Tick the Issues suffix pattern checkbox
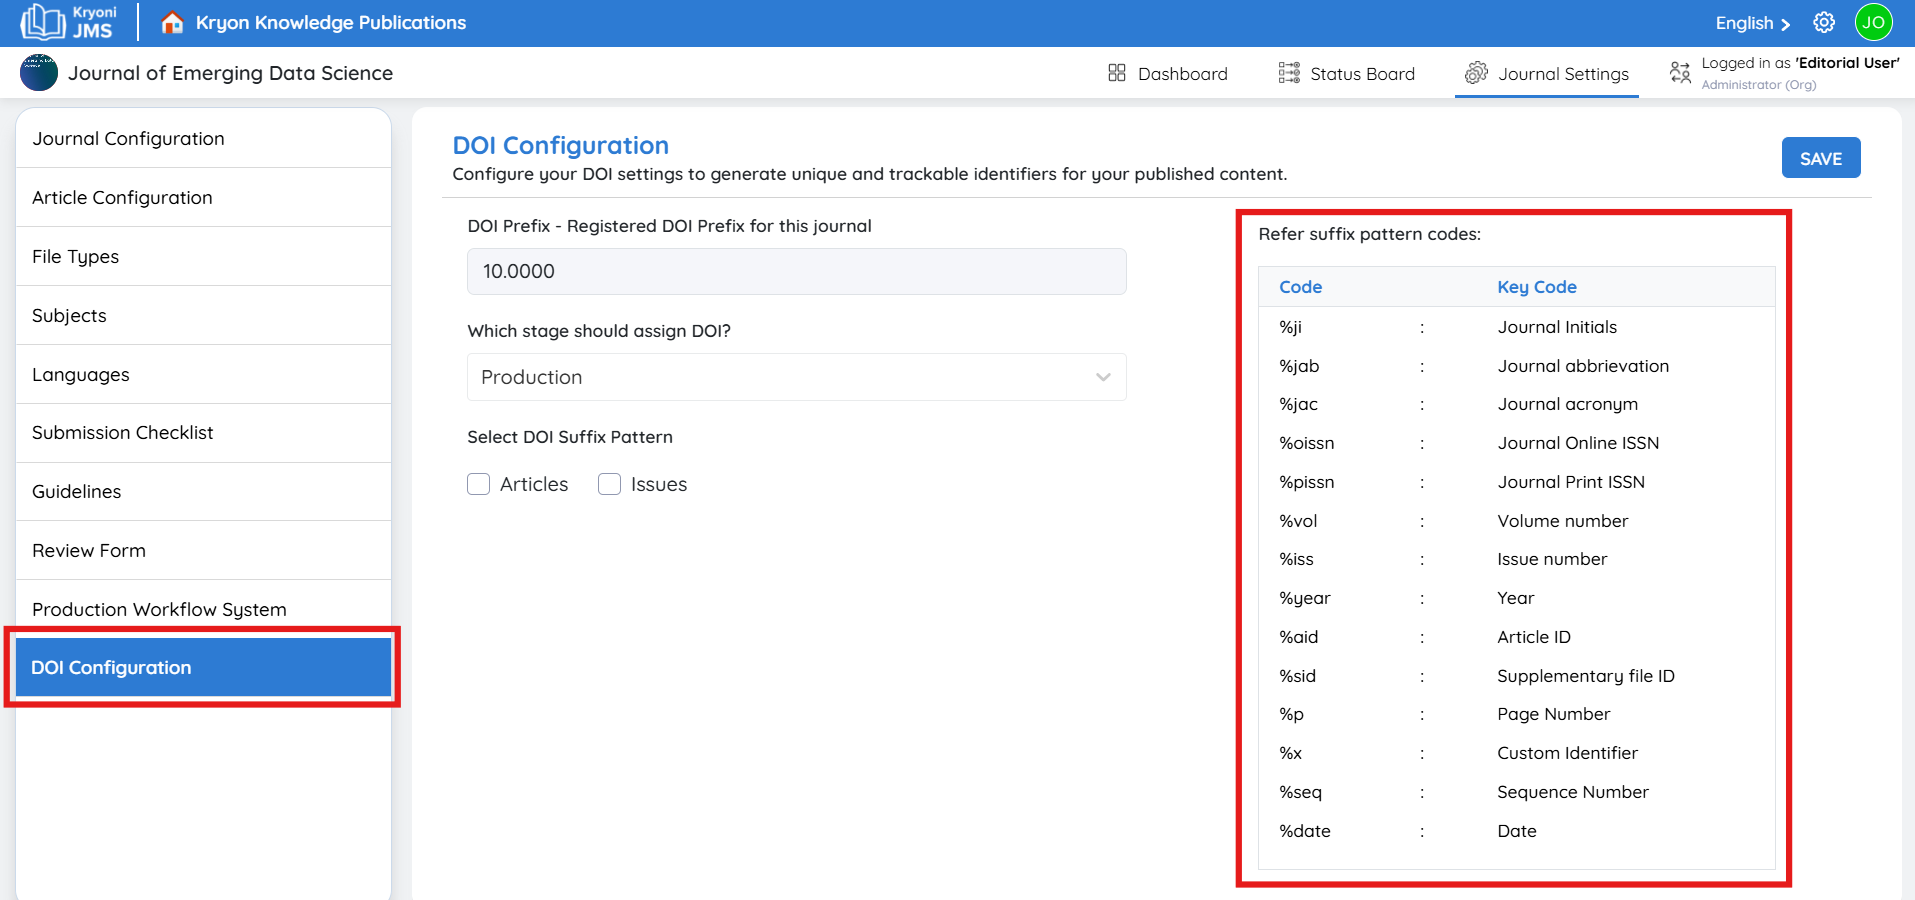Screen dimensions: 1915x900 (x=610, y=484)
